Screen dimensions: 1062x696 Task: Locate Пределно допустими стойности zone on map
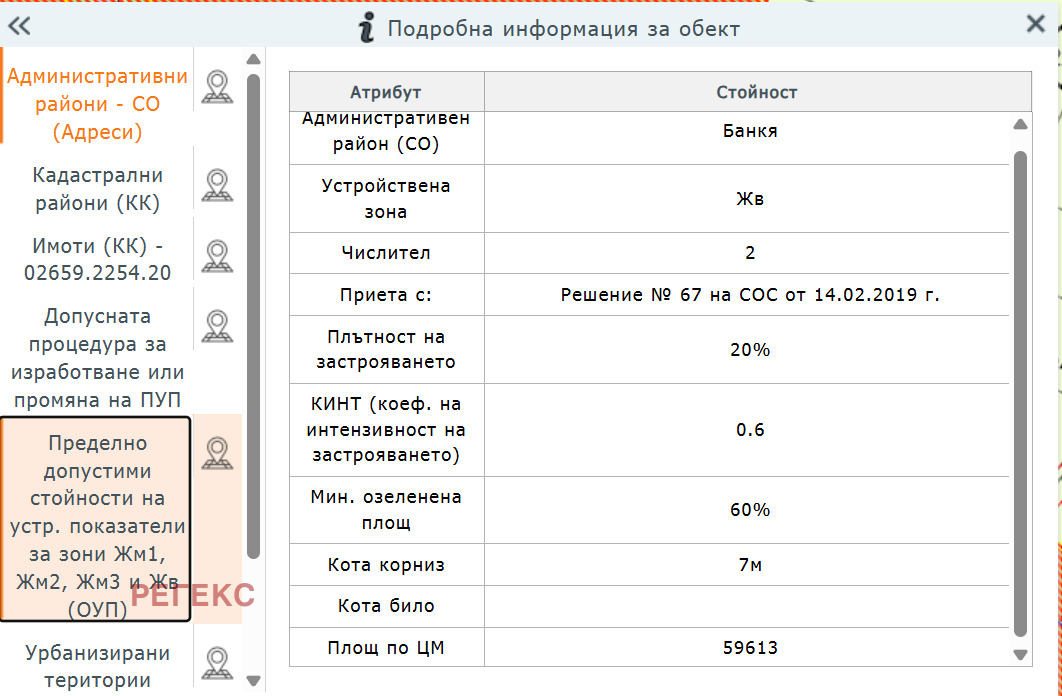pos(217,454)
